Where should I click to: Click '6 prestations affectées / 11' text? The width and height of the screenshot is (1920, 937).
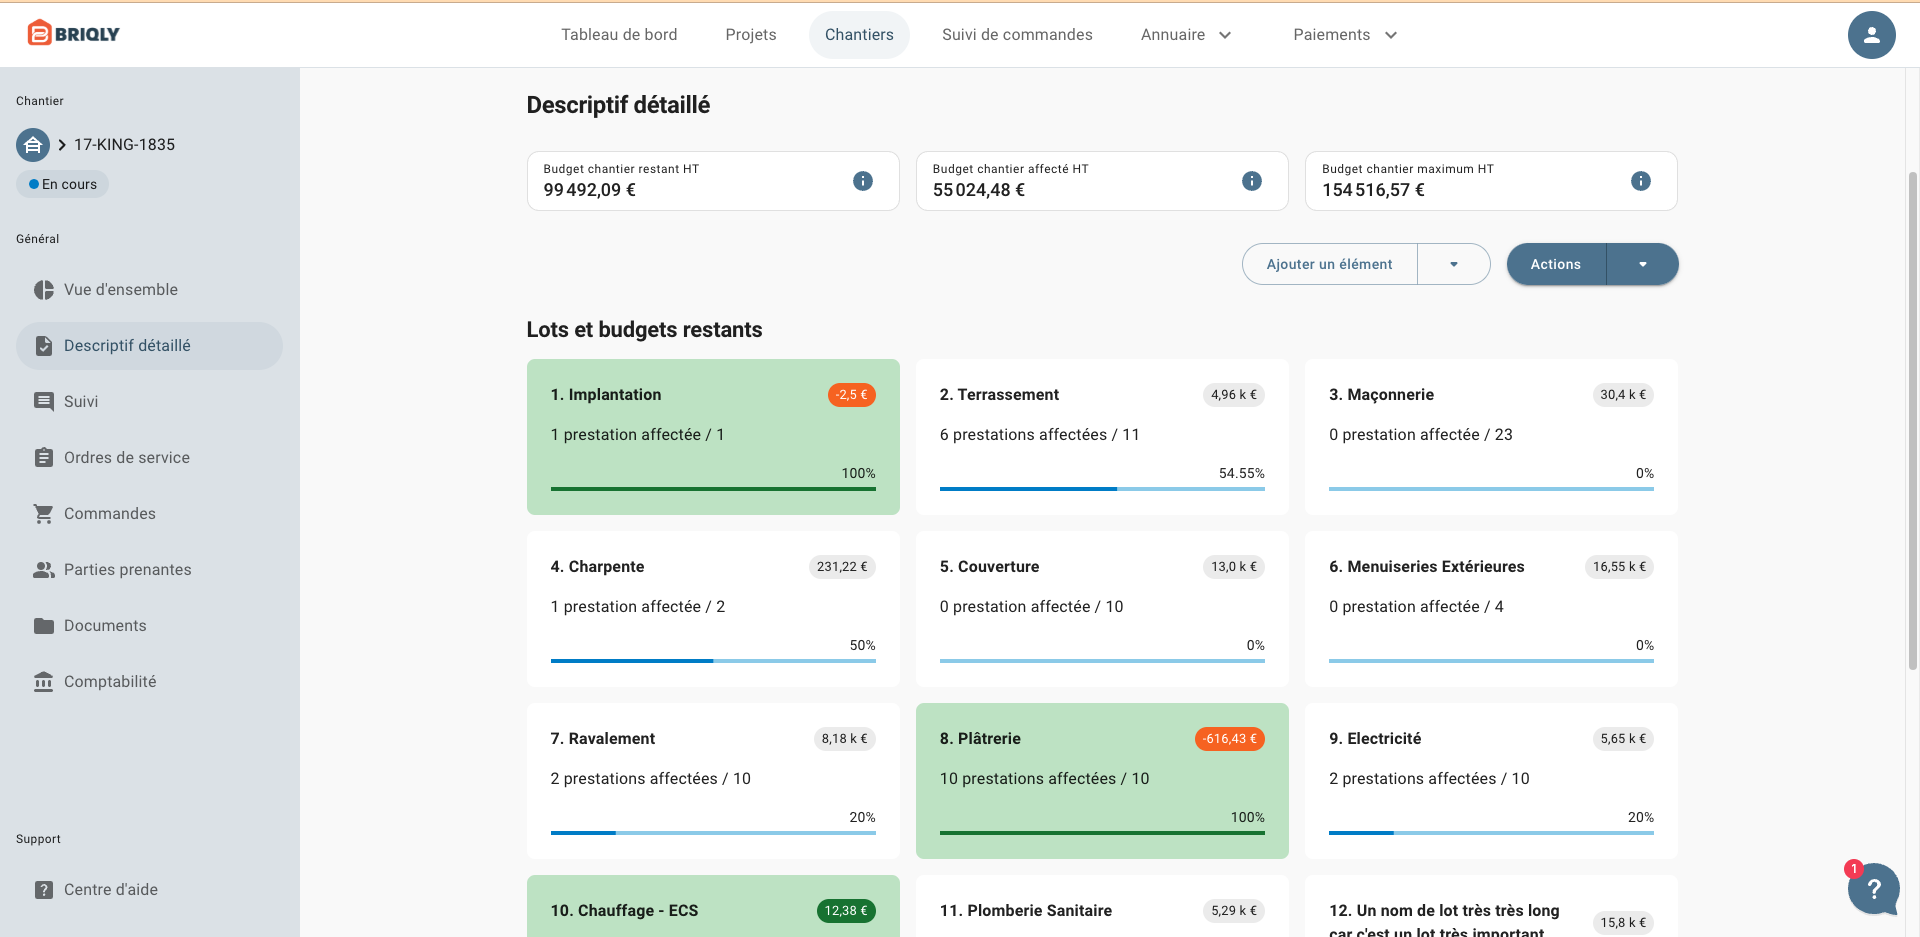[1040, 435]
